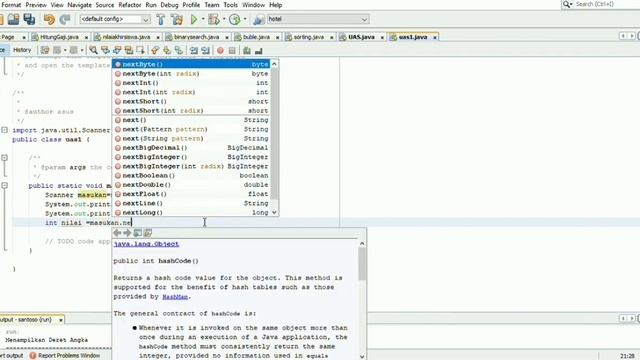Switch to sorting.java tab
This screenshot has height=360, width=640.
309,37
